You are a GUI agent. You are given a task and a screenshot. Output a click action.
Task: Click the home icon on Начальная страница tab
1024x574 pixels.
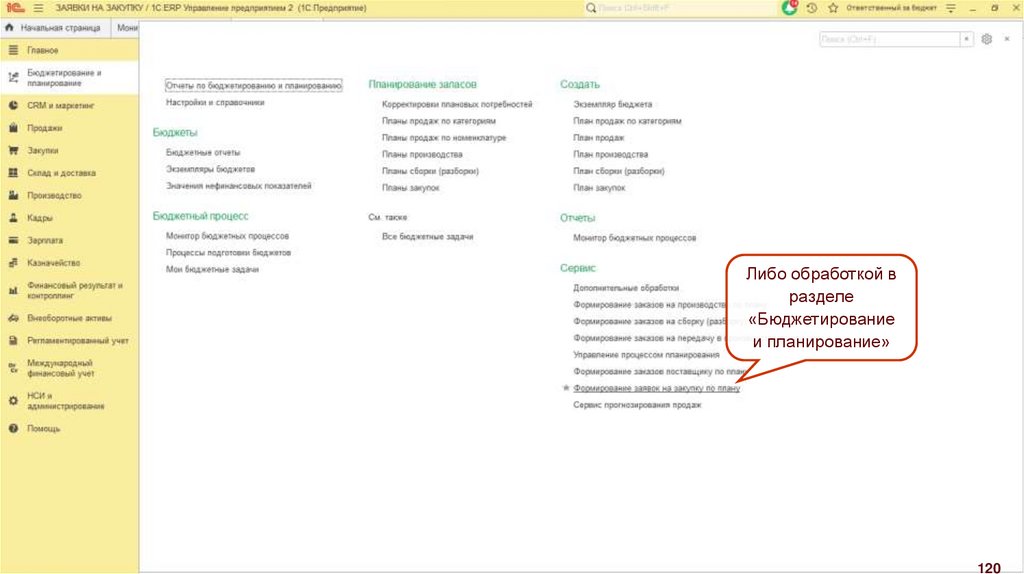[9, 27]
